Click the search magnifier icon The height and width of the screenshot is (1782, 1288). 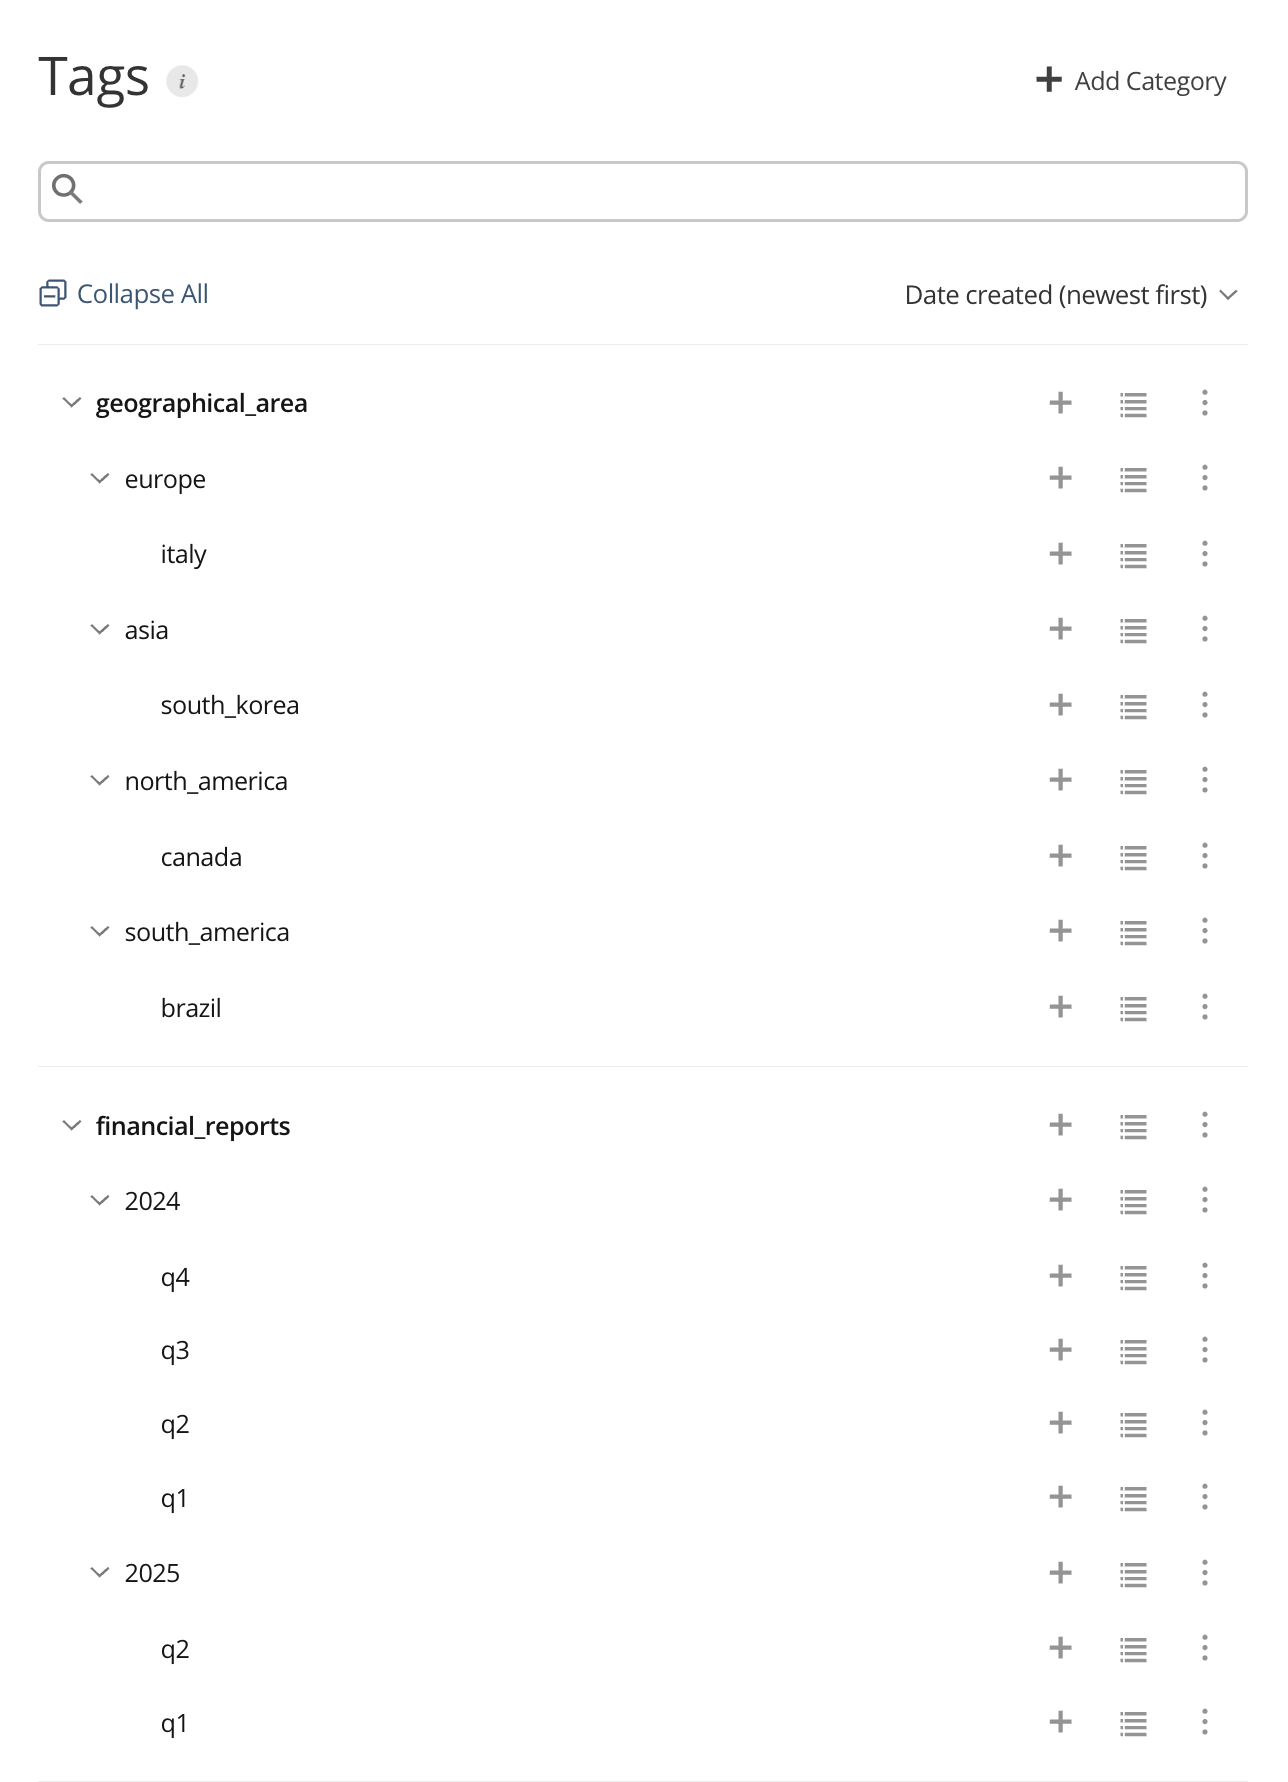click(68, 188)
